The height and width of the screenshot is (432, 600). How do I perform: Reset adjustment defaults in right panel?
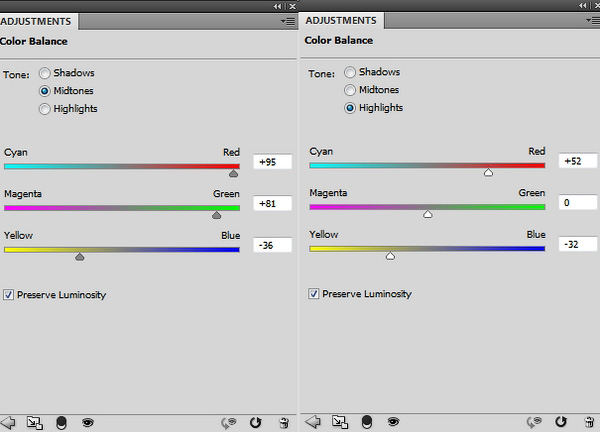pos(561,422)
